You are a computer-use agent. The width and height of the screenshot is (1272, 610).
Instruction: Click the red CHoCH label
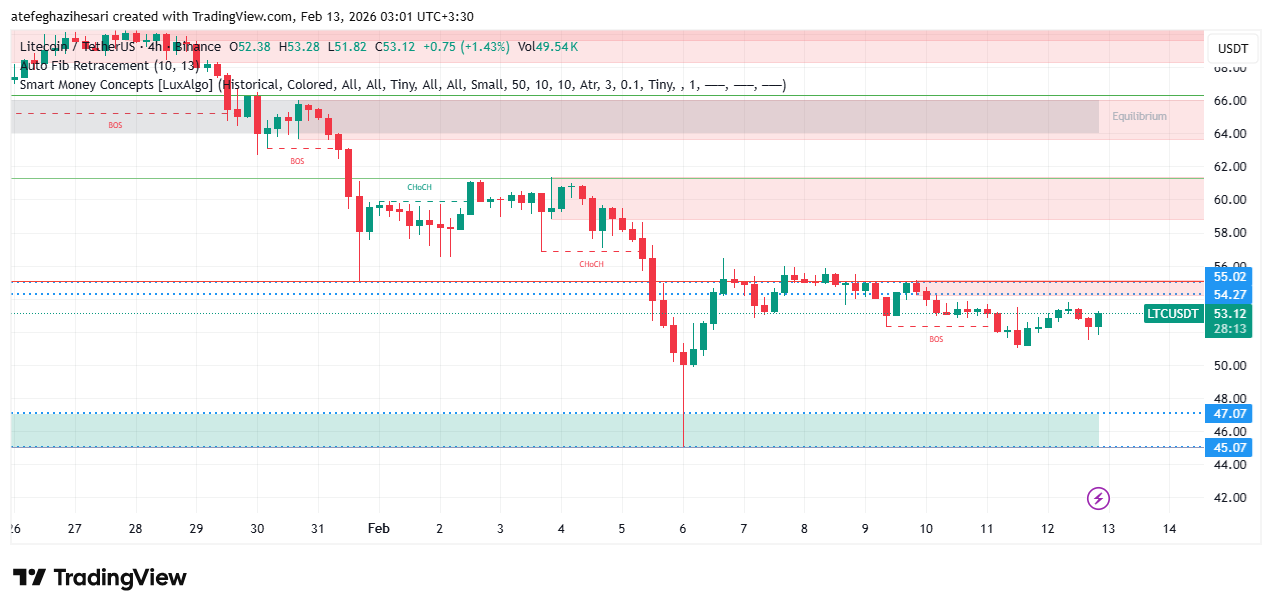click(591, 264)
